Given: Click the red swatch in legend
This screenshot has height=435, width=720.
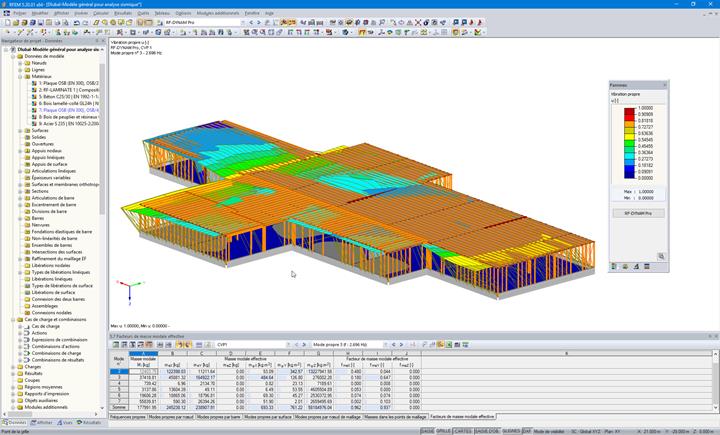Looking at the screenshot, I should 629,118.
